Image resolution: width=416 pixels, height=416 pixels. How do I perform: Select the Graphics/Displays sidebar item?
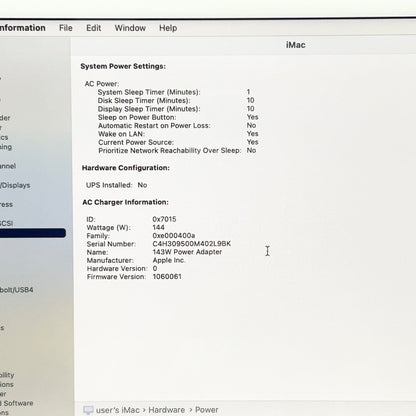pos(15,185)
